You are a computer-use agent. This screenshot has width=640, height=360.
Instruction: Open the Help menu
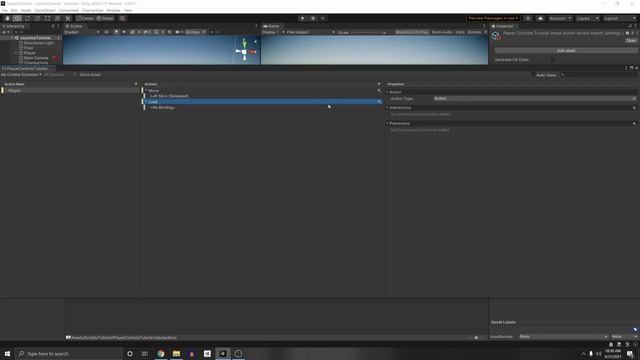pos(128,10)
